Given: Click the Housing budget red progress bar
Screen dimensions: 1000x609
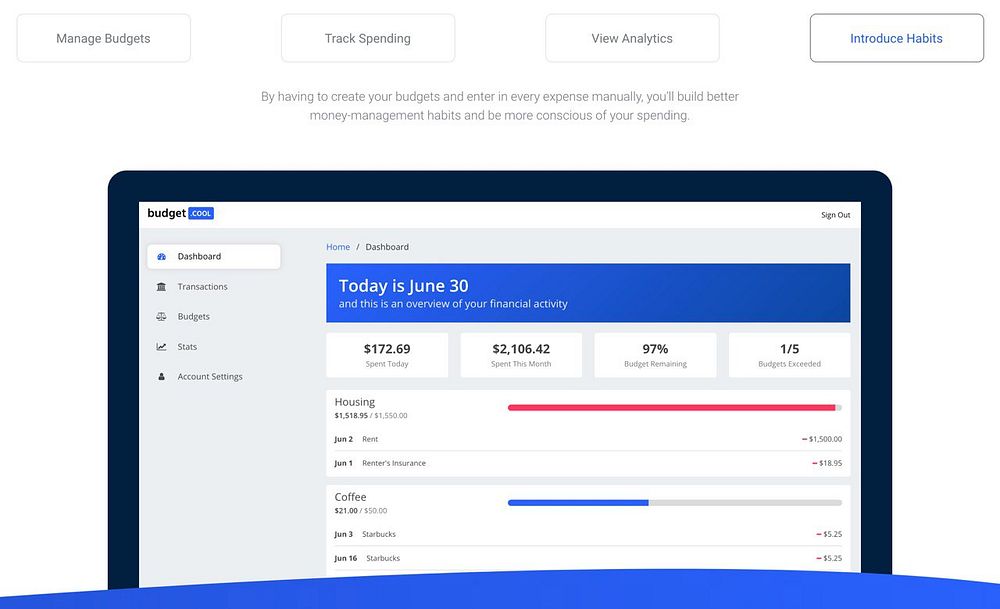Looking at the screenshot, I should click(x=675, y=407).
